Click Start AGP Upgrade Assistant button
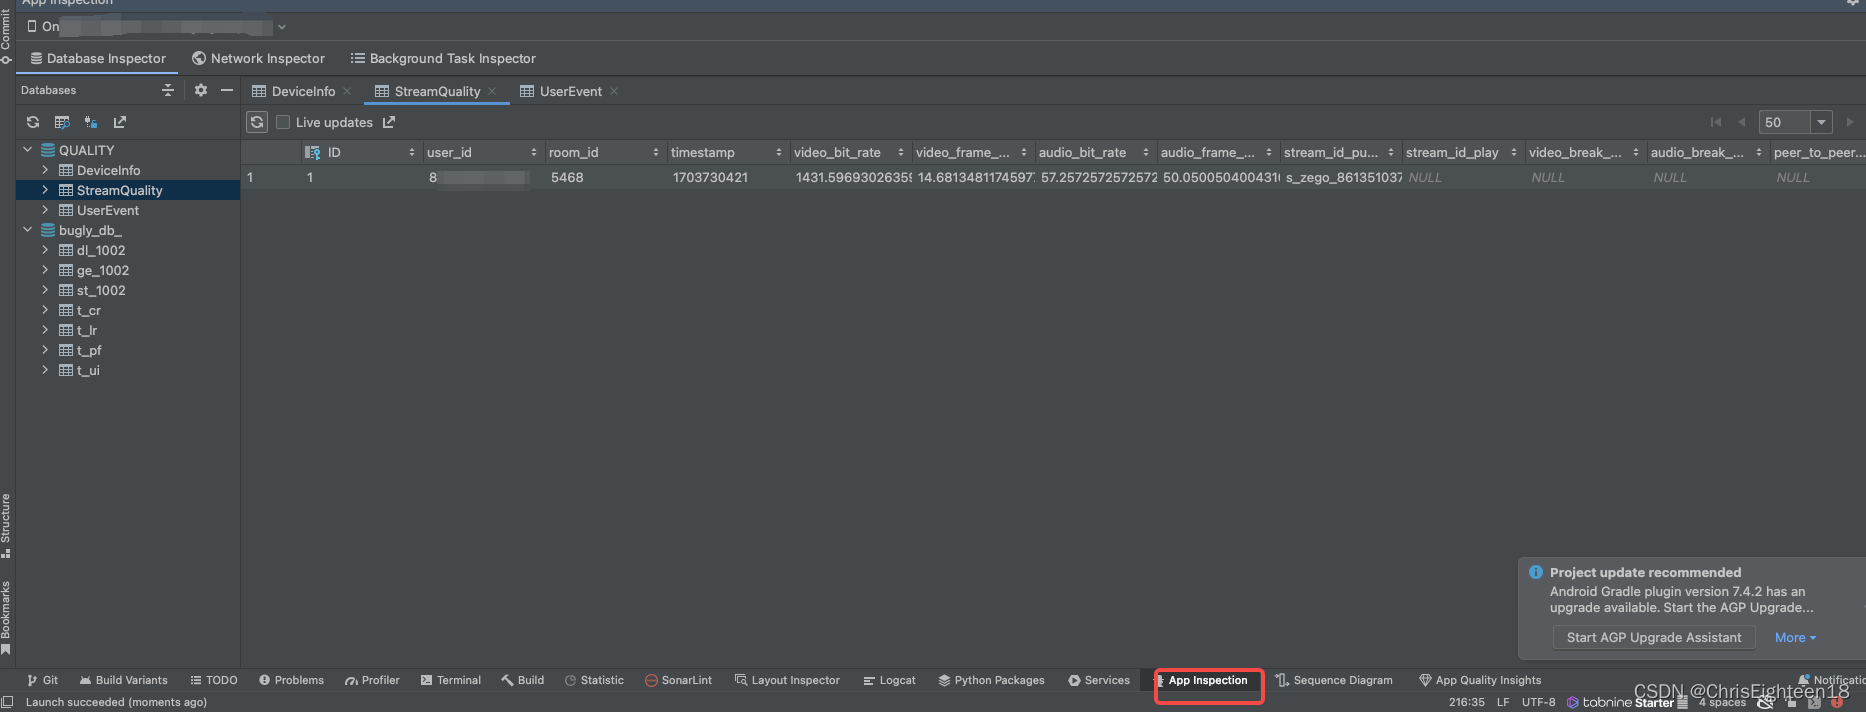 [1654, 637]
